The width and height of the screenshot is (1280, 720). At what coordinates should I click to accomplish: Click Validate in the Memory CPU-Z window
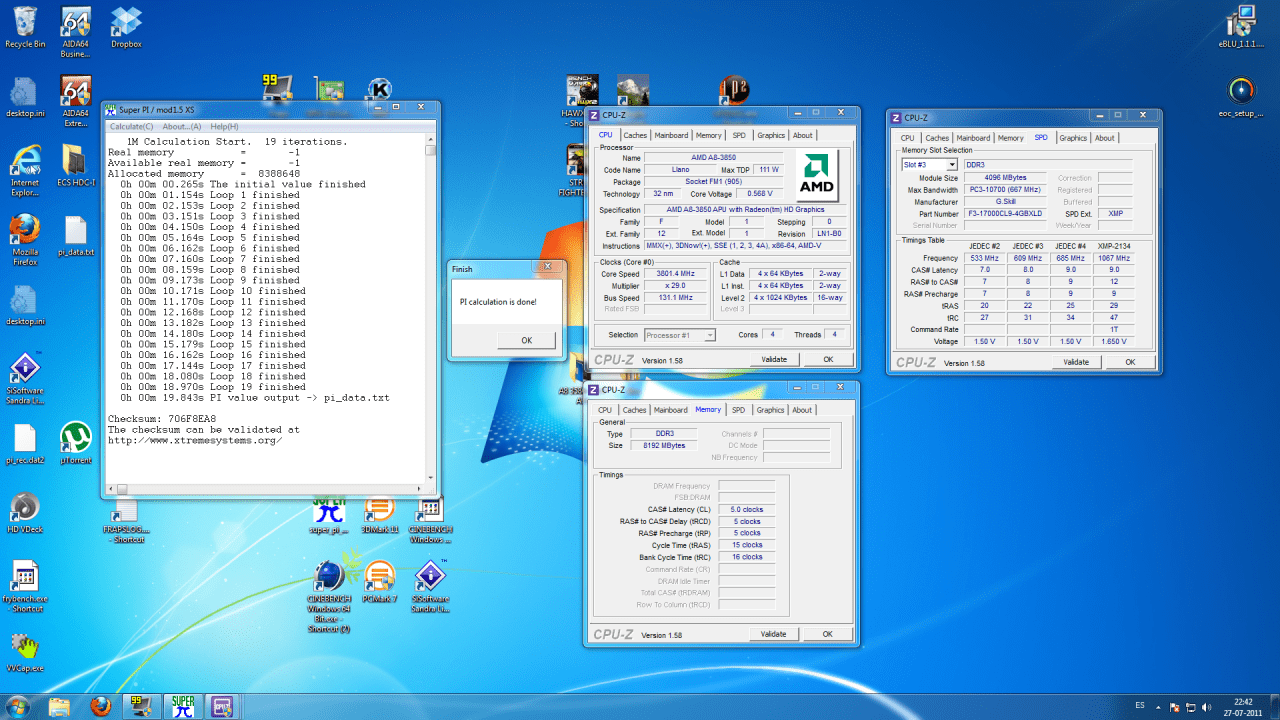[774, 634]
